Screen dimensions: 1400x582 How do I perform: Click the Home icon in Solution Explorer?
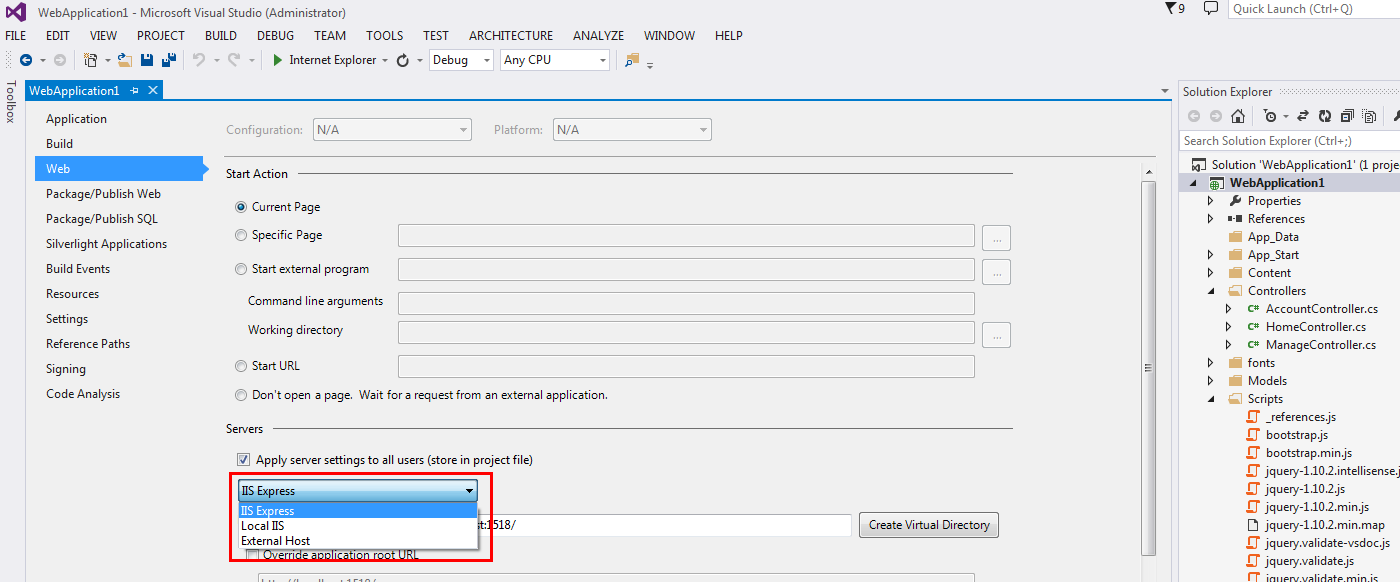tap(1238, 115)
